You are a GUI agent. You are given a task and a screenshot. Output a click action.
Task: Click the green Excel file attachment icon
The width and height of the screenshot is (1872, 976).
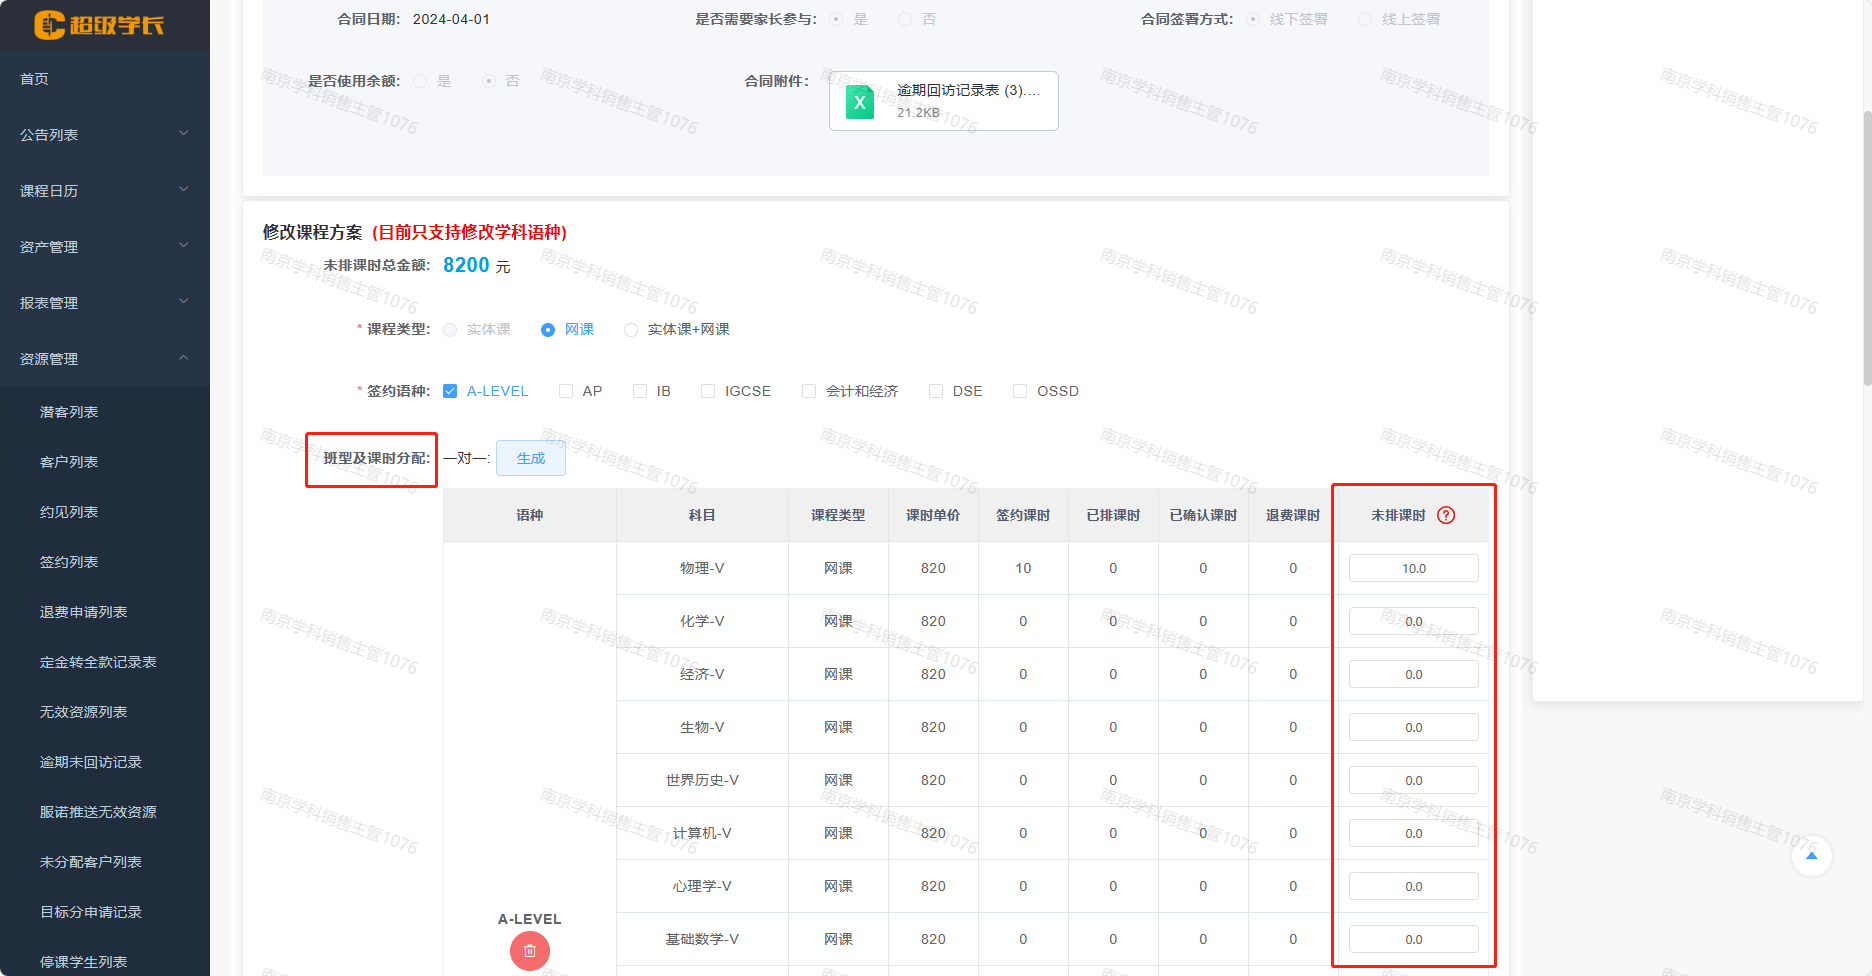coord(859,102)
